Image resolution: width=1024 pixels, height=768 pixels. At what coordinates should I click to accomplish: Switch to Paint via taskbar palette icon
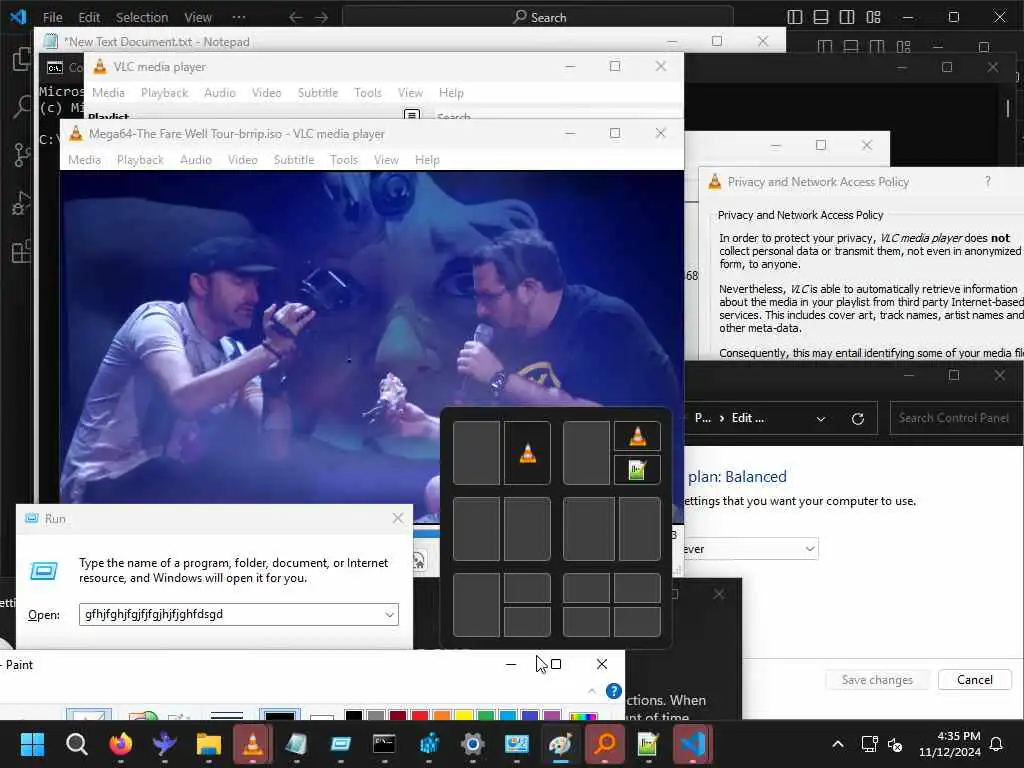coord(560,744)
